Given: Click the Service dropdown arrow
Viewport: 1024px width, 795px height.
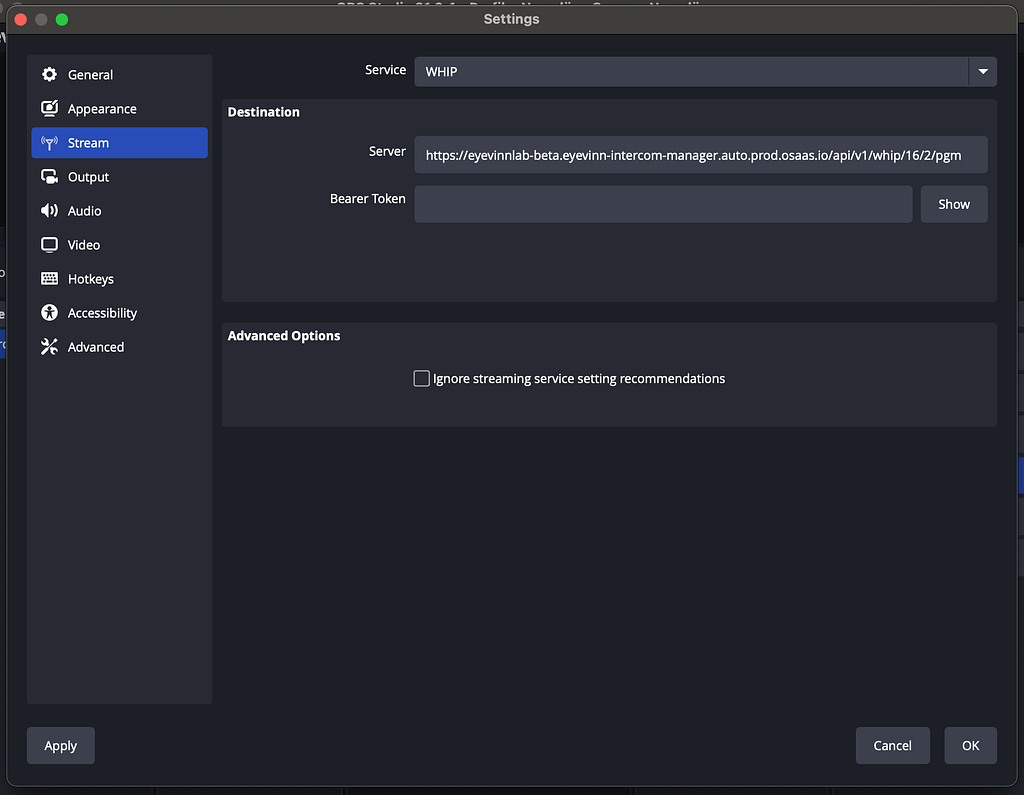Looking at the screenshot, I should tap(982, 72).
